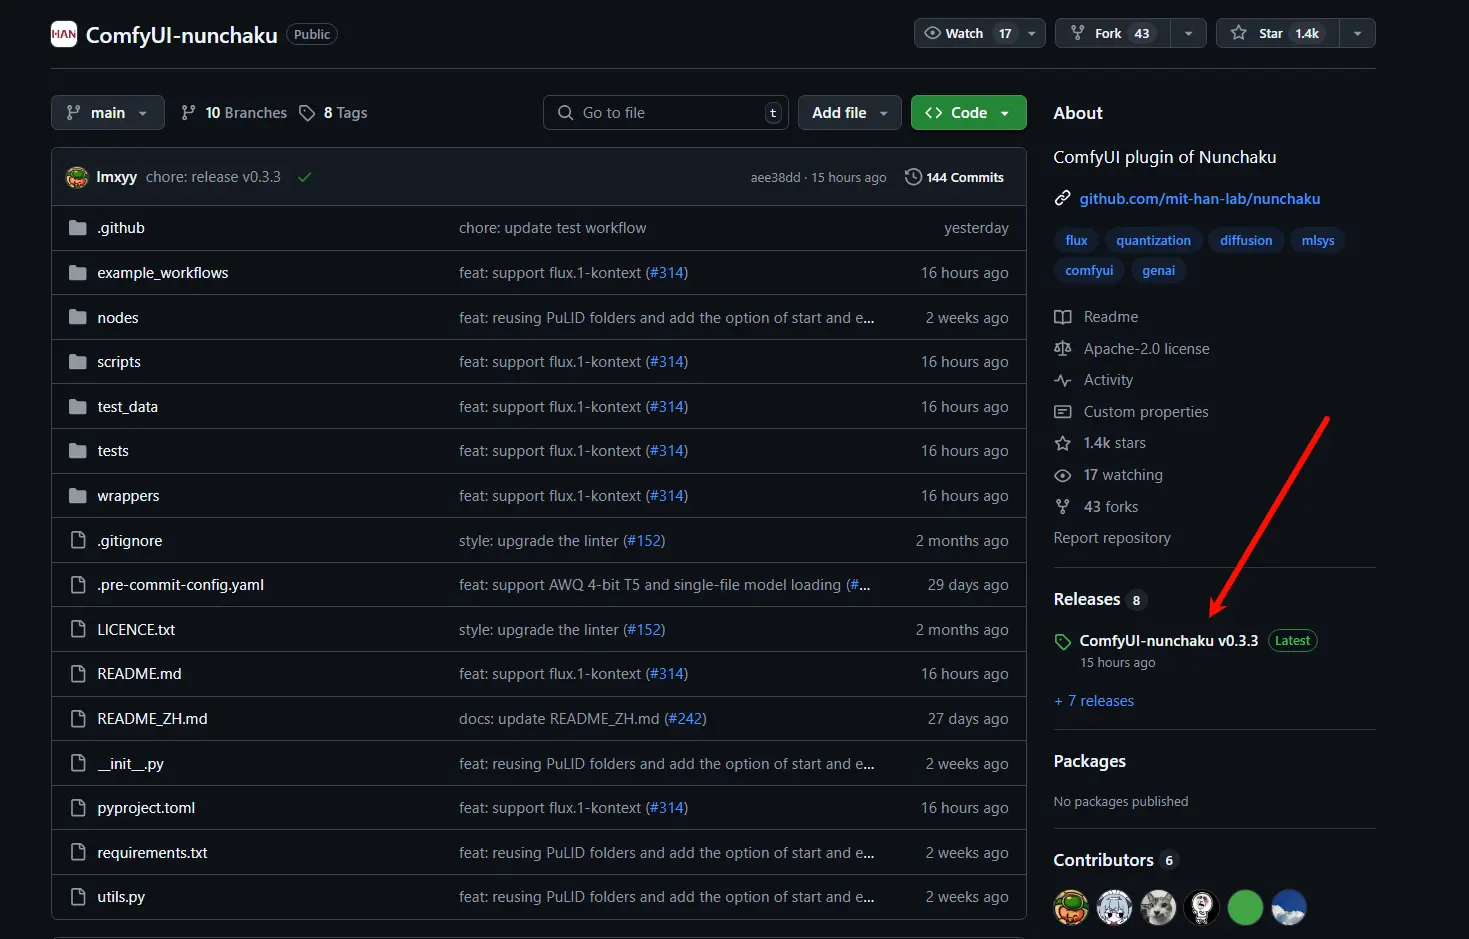Click the Report repository link

1111,538
